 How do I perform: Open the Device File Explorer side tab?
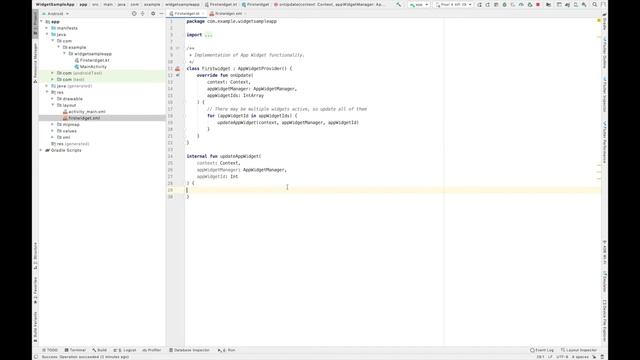tap(604, 321)
